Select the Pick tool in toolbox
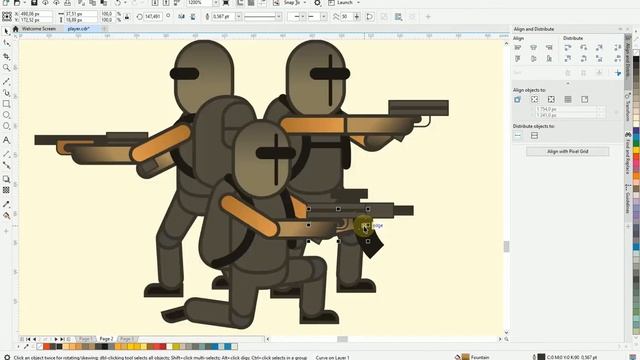The width and height of the screenshot is (640, 360). (6, 31)
